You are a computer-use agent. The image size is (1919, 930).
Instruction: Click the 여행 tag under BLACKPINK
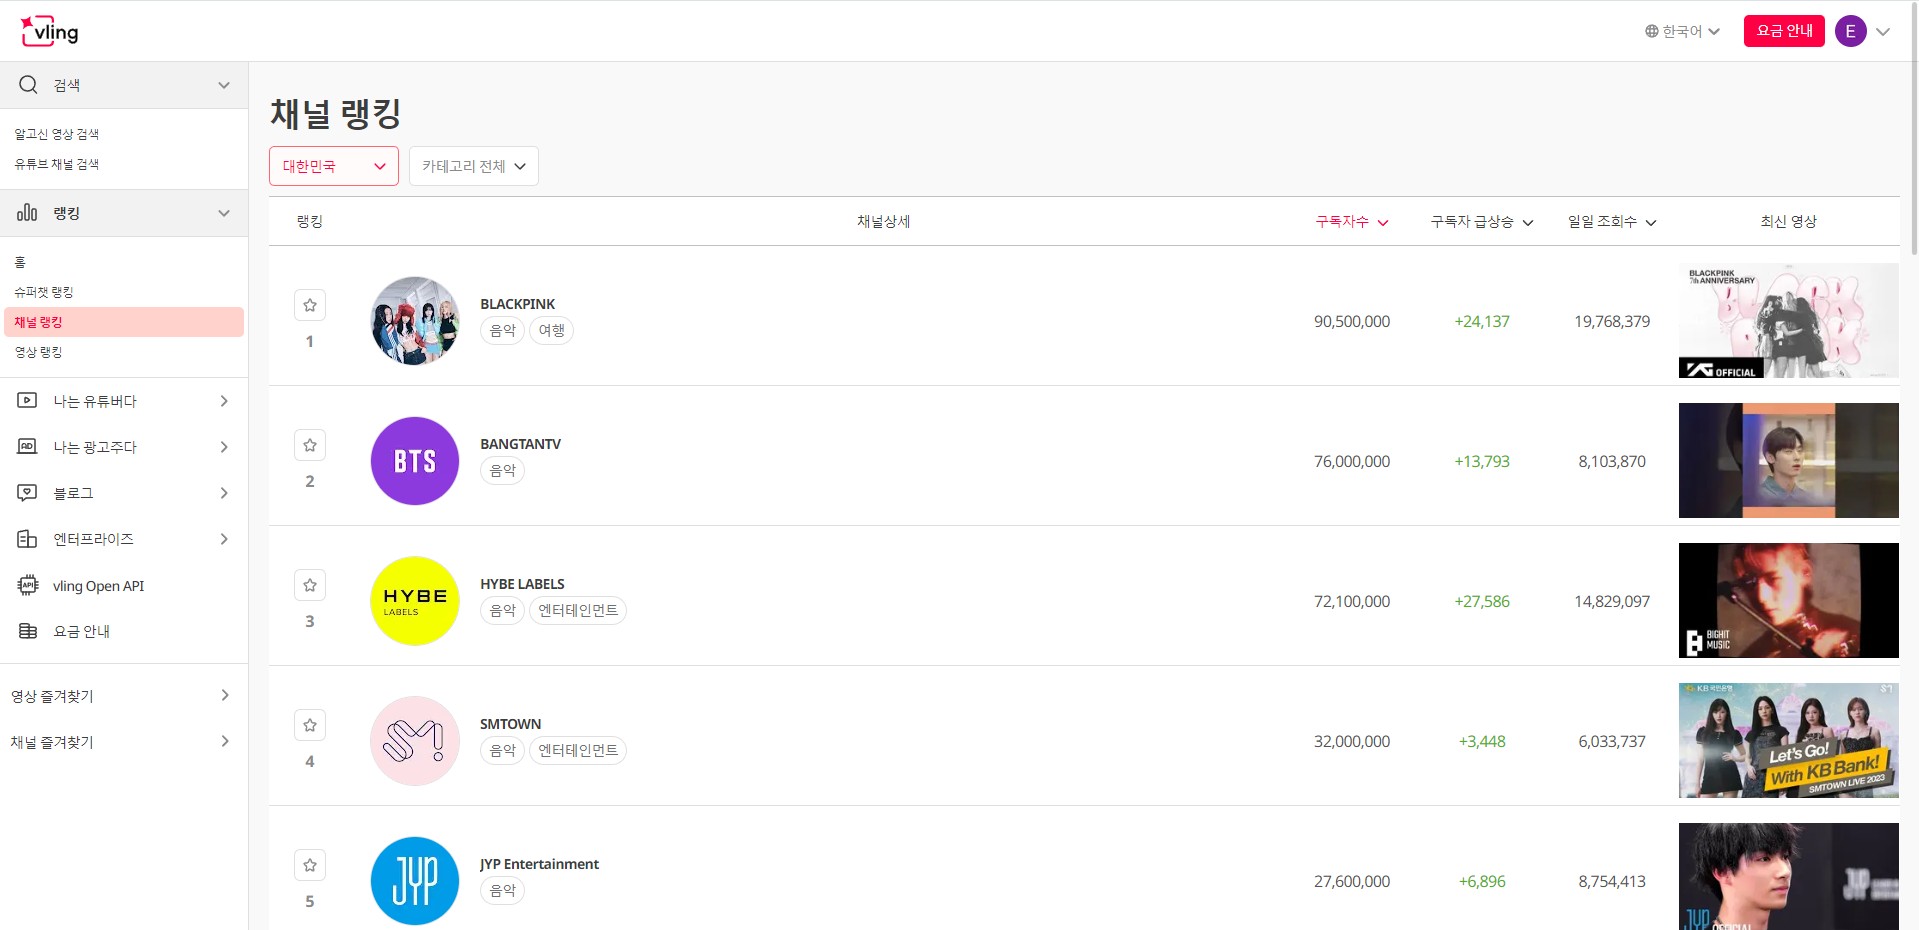click(x=551, y=330)
